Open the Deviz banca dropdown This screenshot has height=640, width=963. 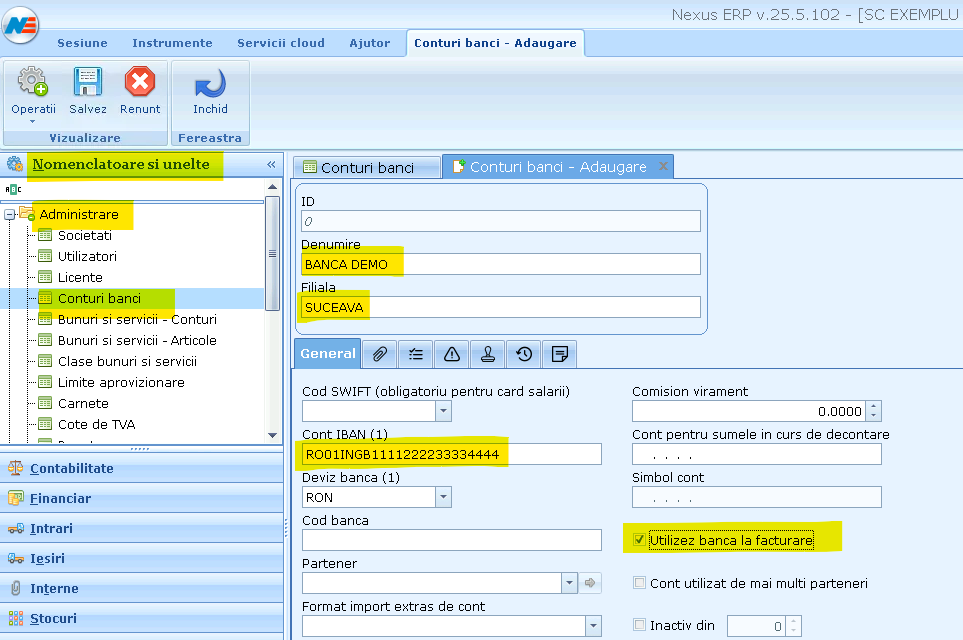[x=443, y=497]
